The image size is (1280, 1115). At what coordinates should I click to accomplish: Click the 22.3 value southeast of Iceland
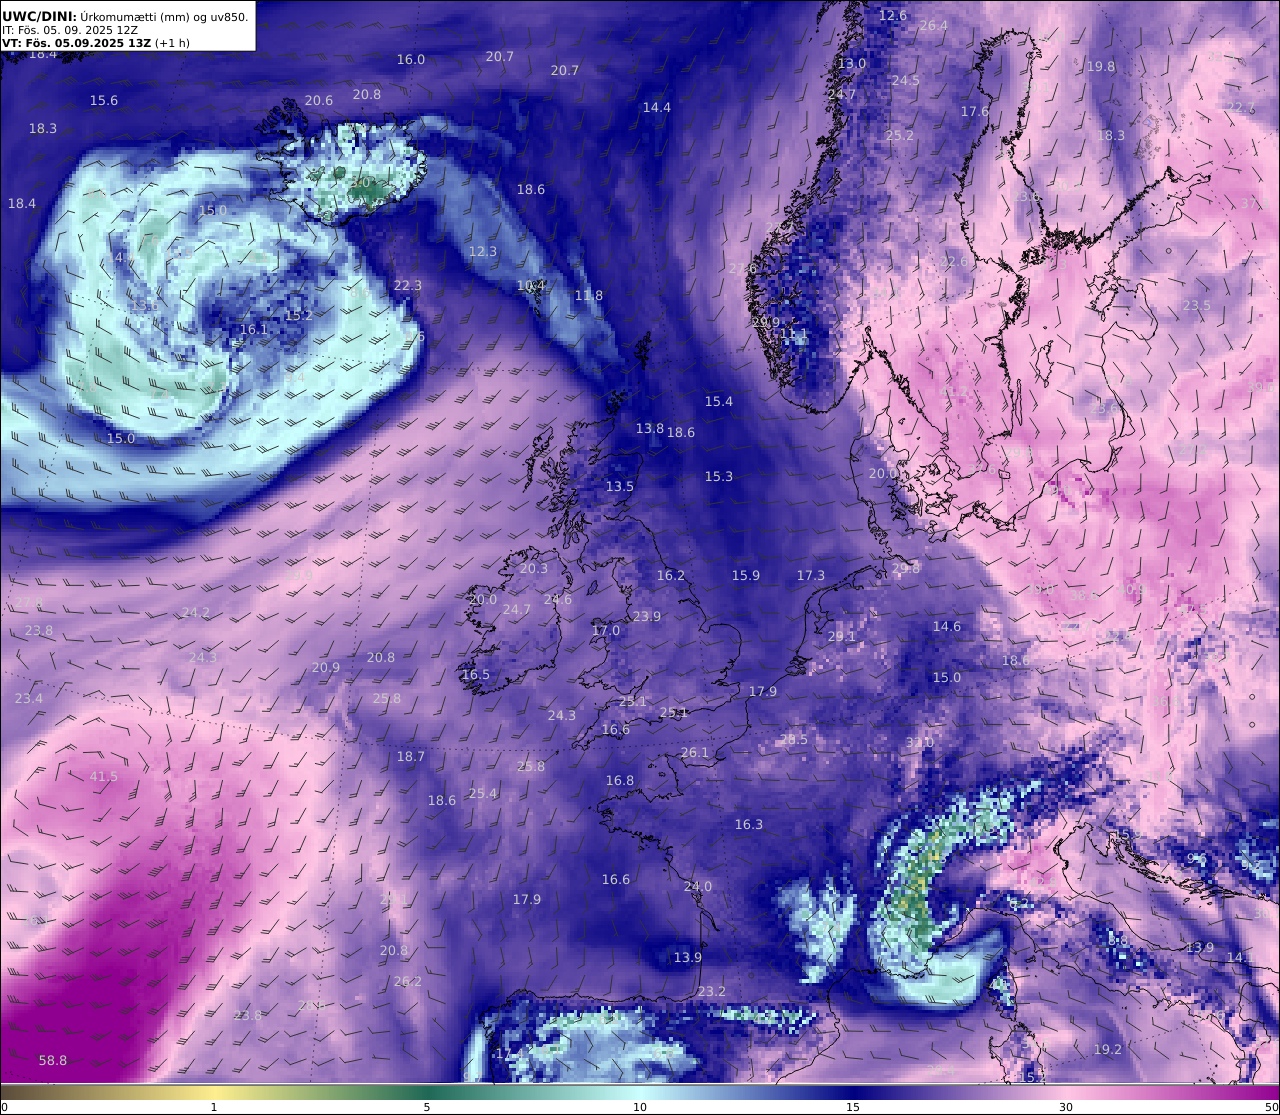408,285
